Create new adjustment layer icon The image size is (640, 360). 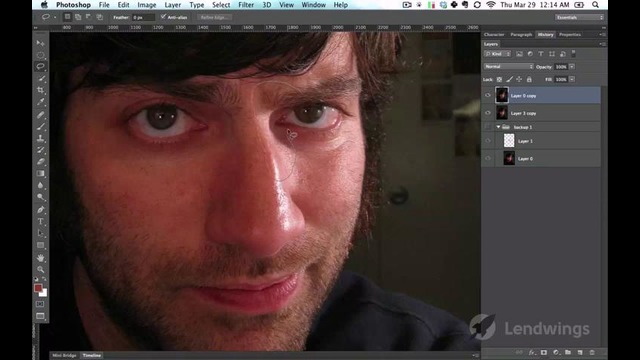(x=556, y=352)
